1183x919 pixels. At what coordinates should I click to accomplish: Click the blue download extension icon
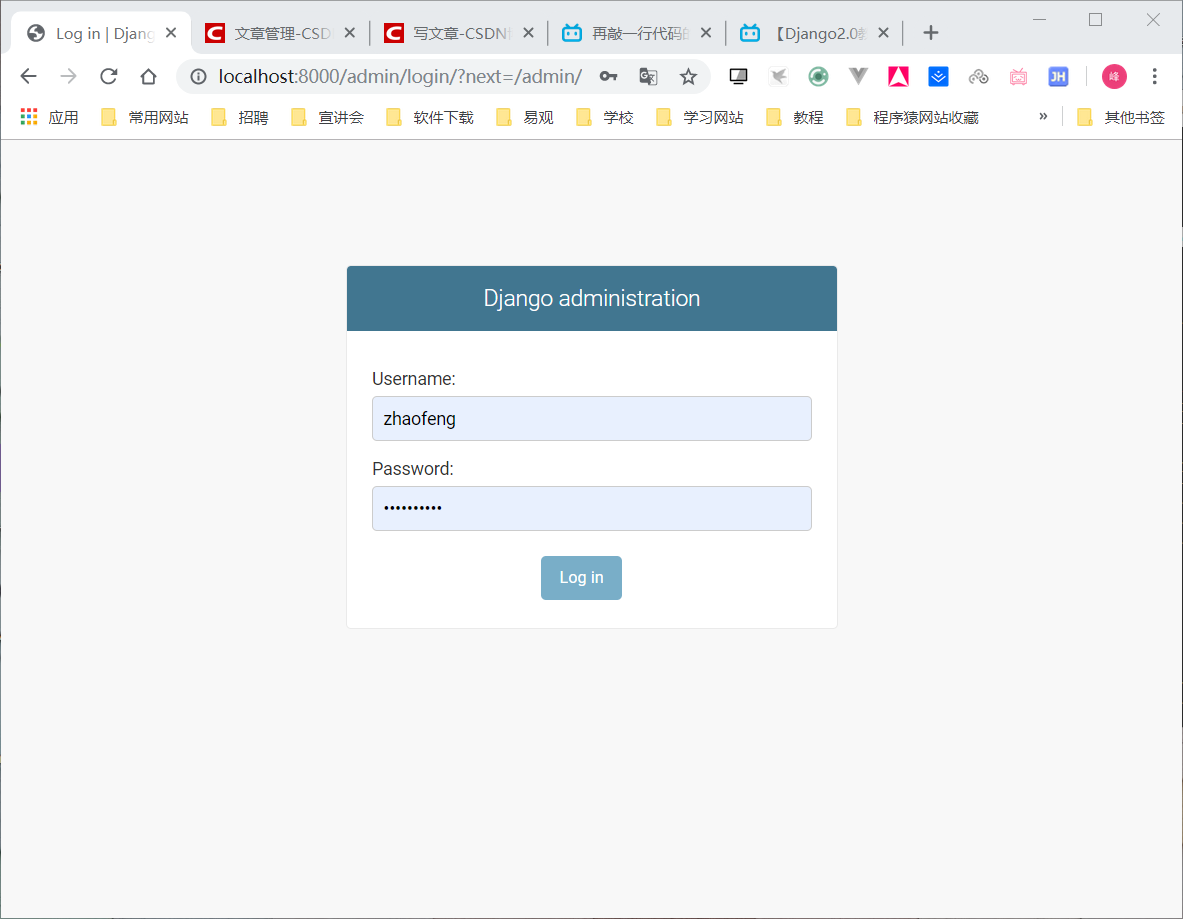pyautogui.click(x=939, y=76)
